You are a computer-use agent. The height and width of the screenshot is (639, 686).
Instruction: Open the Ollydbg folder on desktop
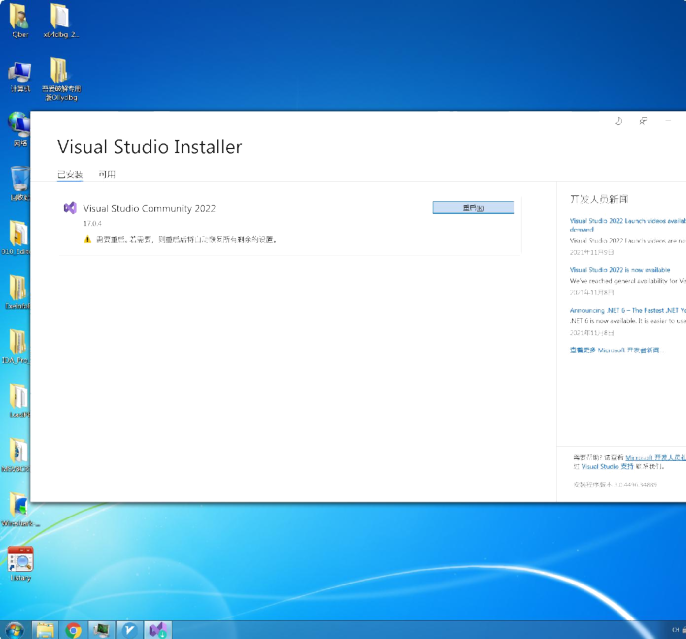coord(61,79)
